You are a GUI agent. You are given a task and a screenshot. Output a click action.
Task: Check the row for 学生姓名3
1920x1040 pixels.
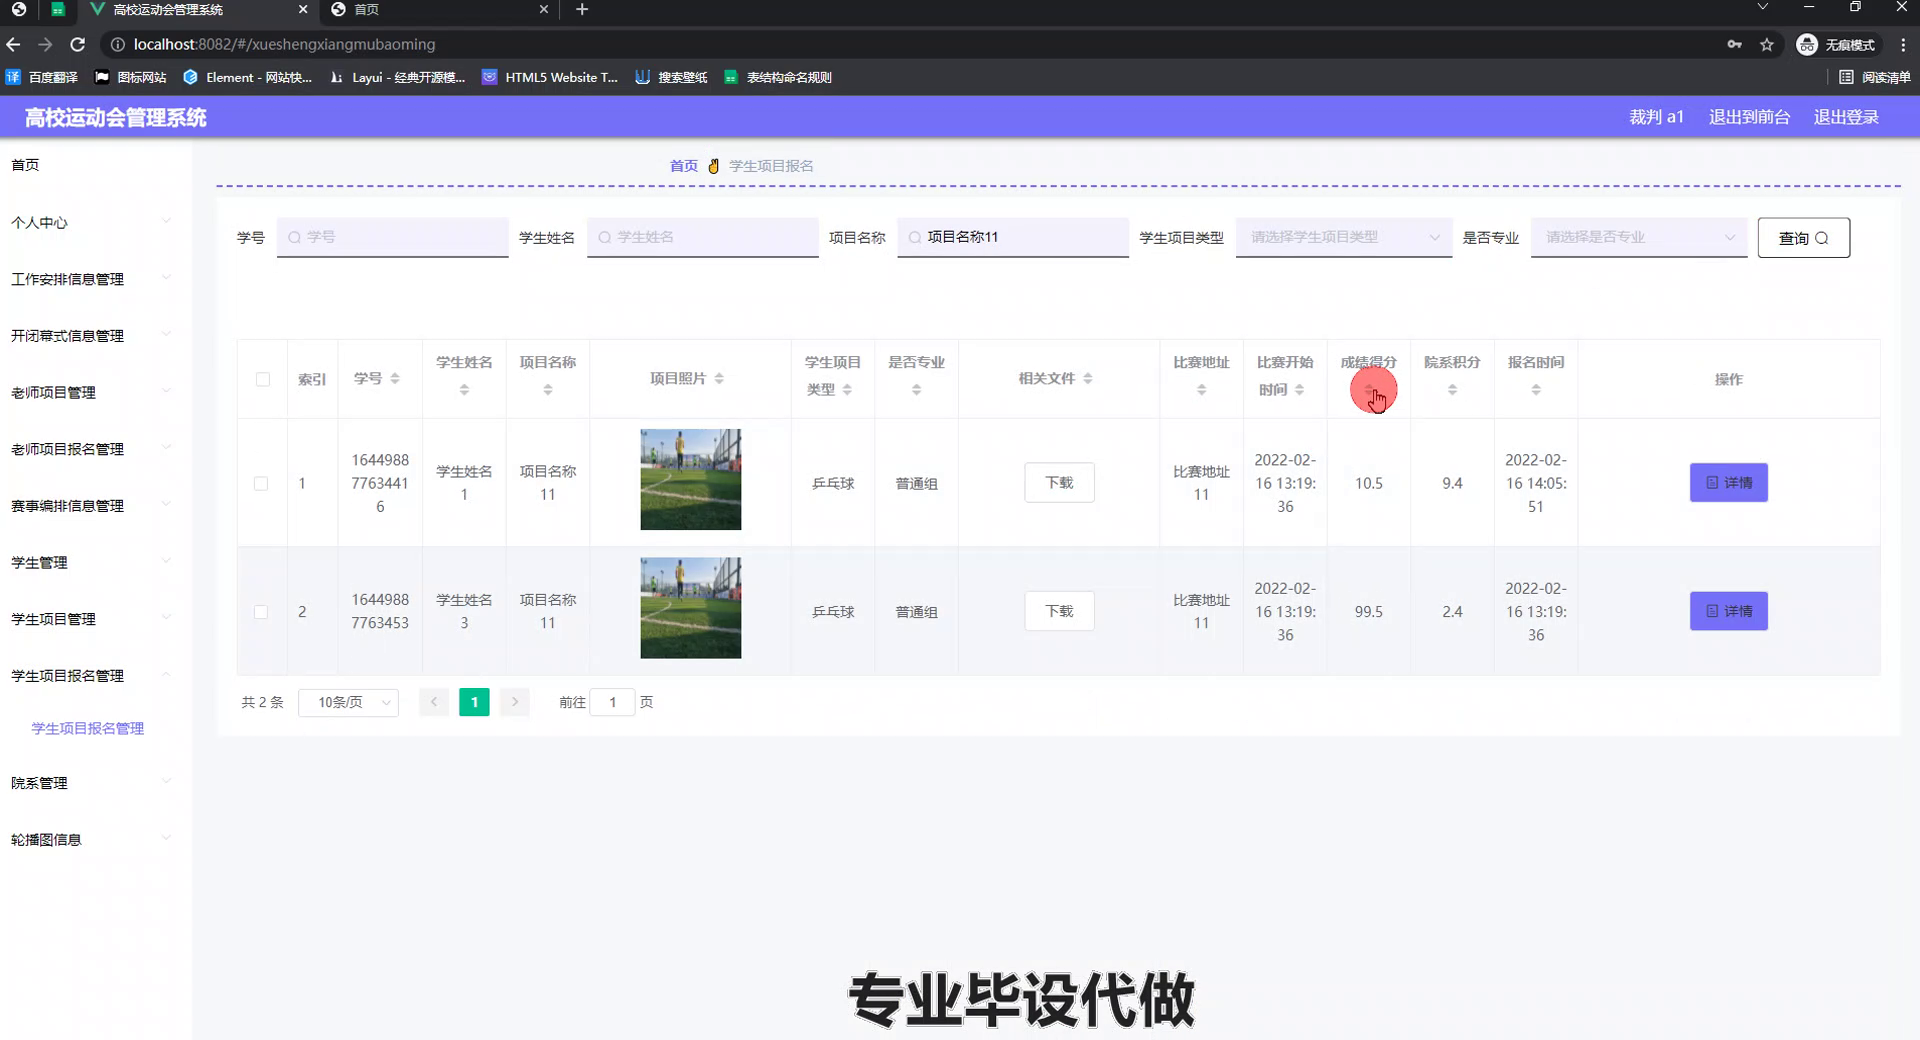click(x=261, y=612)
